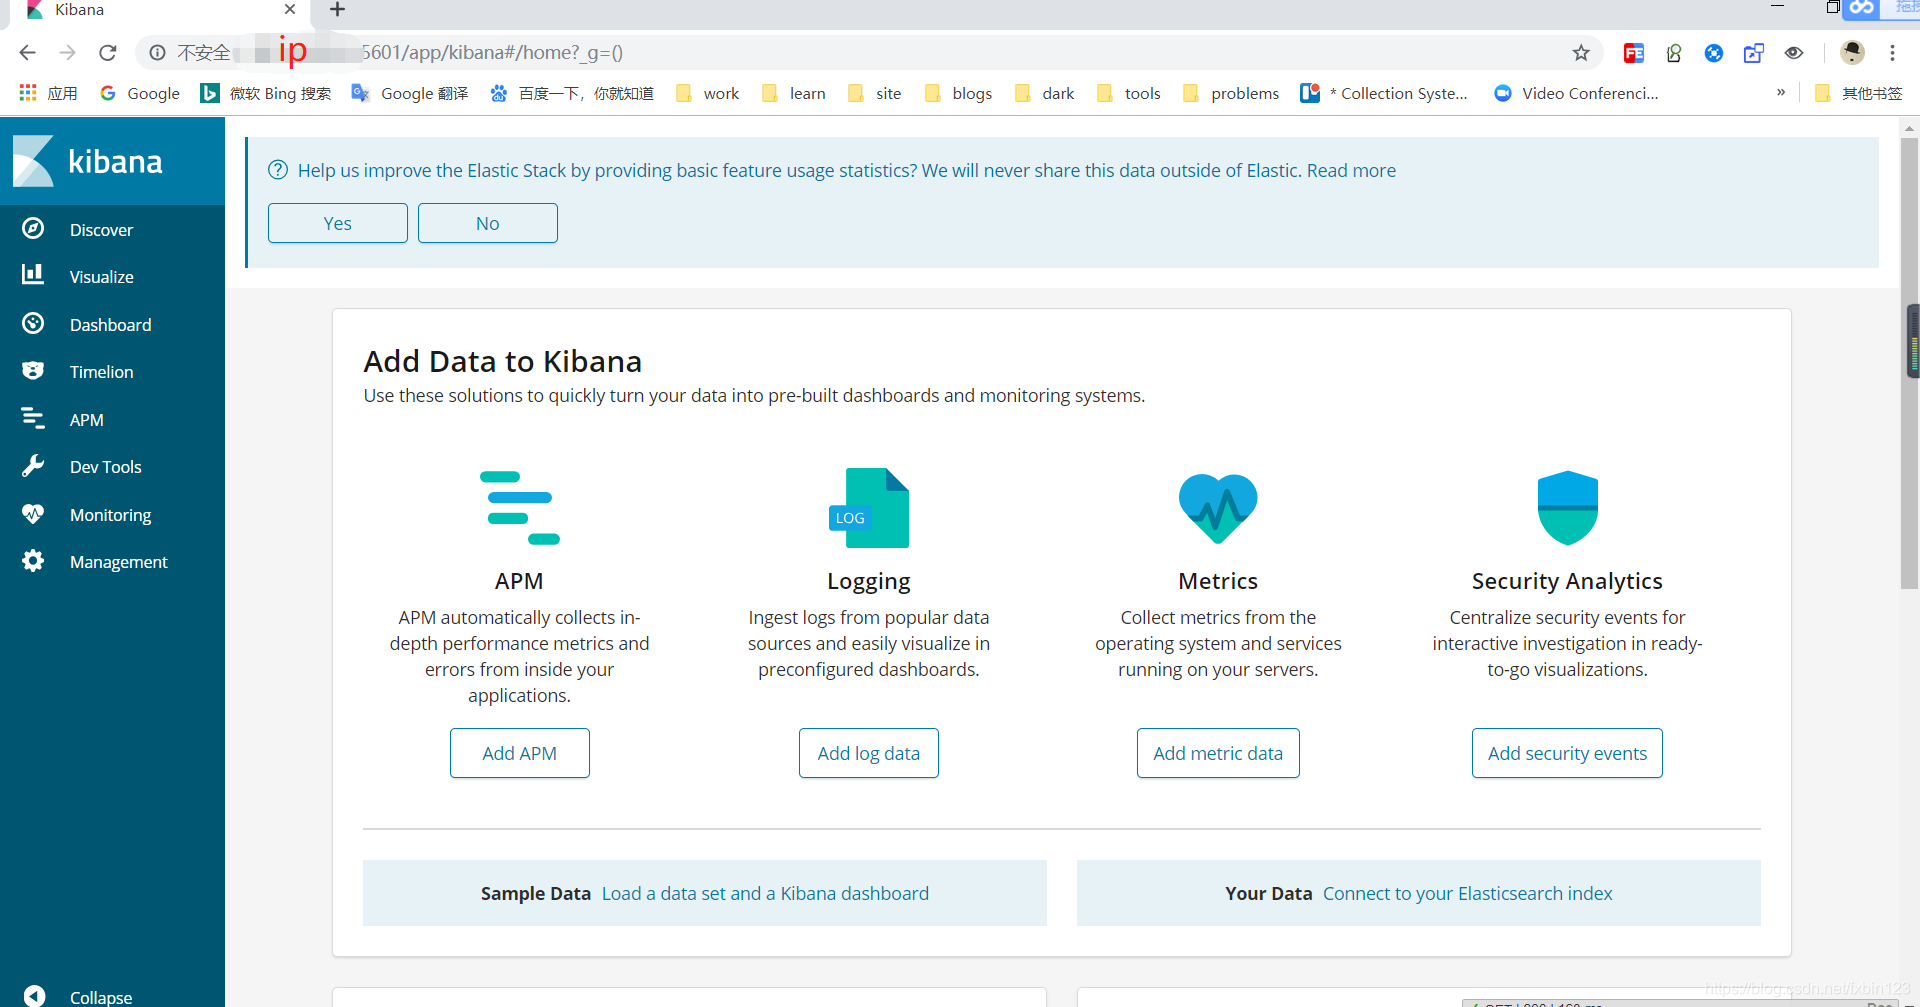1920x1007 pixels.
Task: Open the Dev Tools wrench icon
Action: click(x=33, y=466)
